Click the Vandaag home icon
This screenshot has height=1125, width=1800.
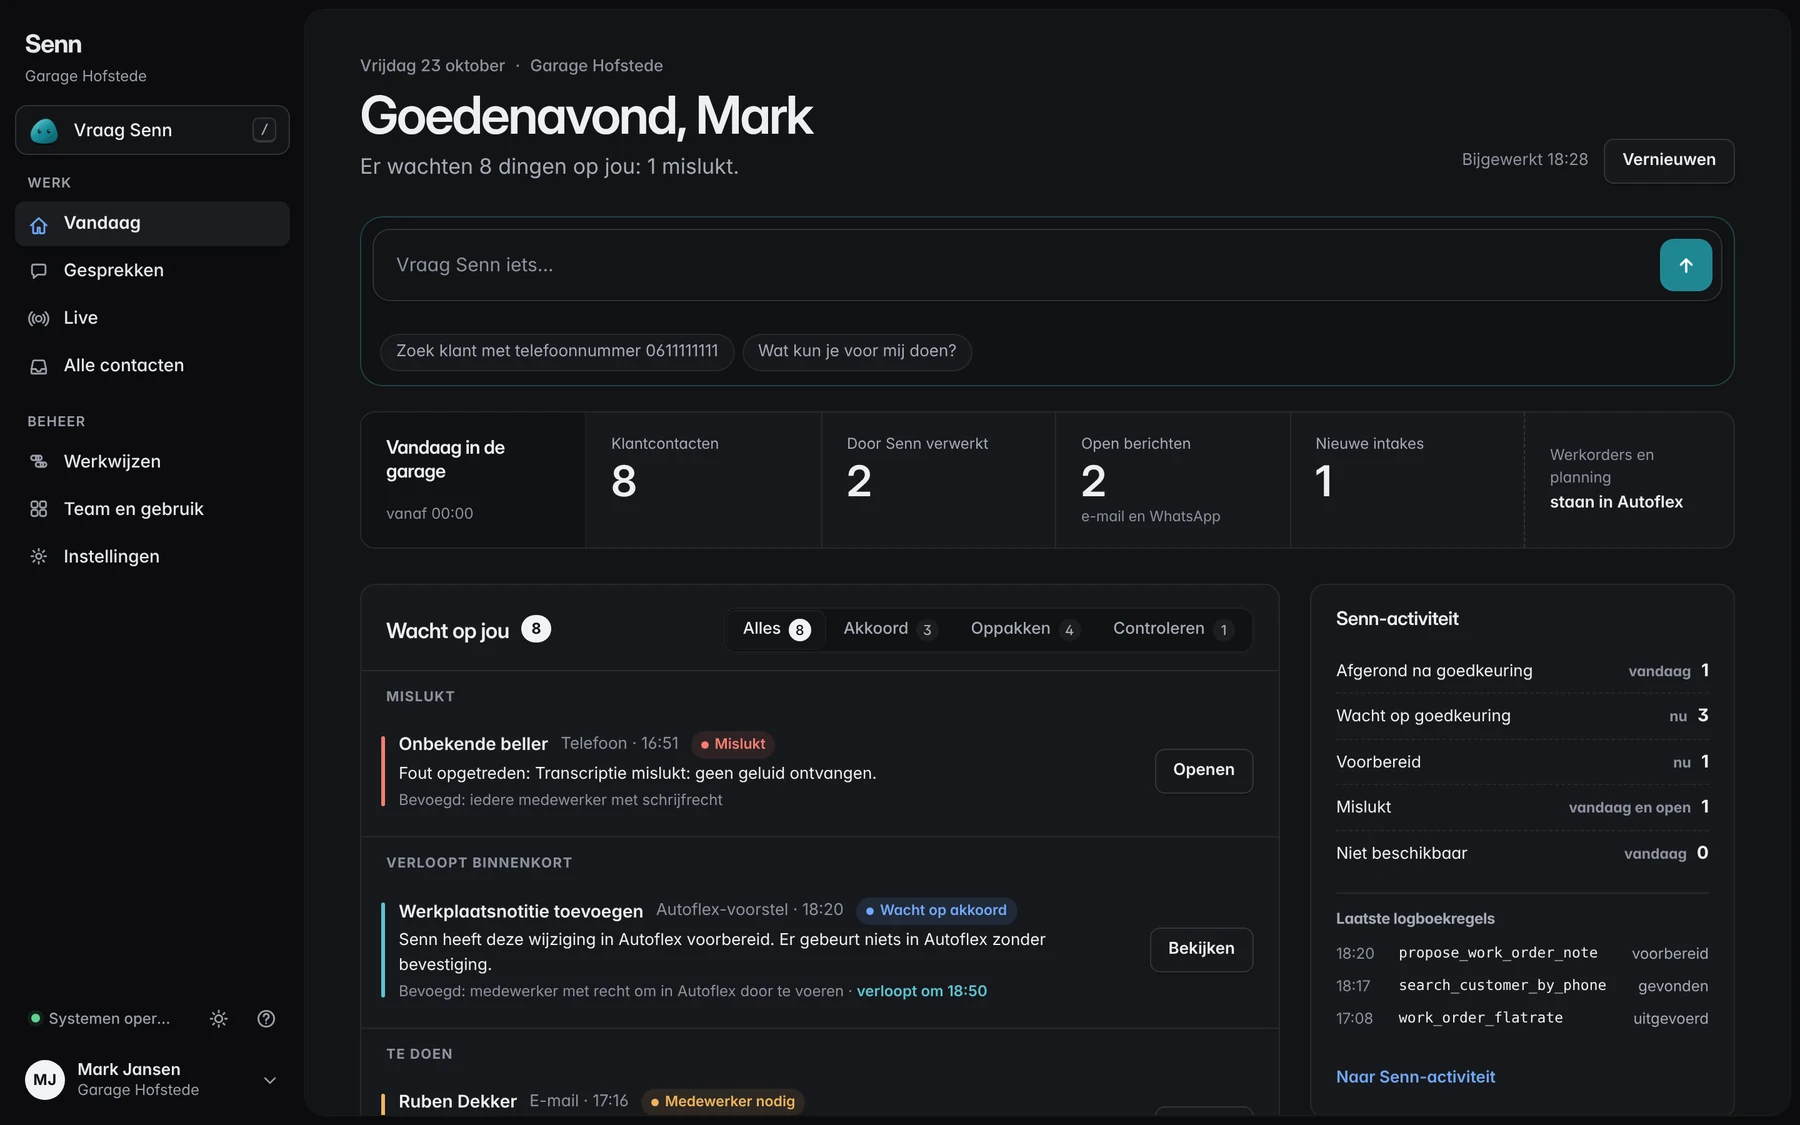point(39,224)
